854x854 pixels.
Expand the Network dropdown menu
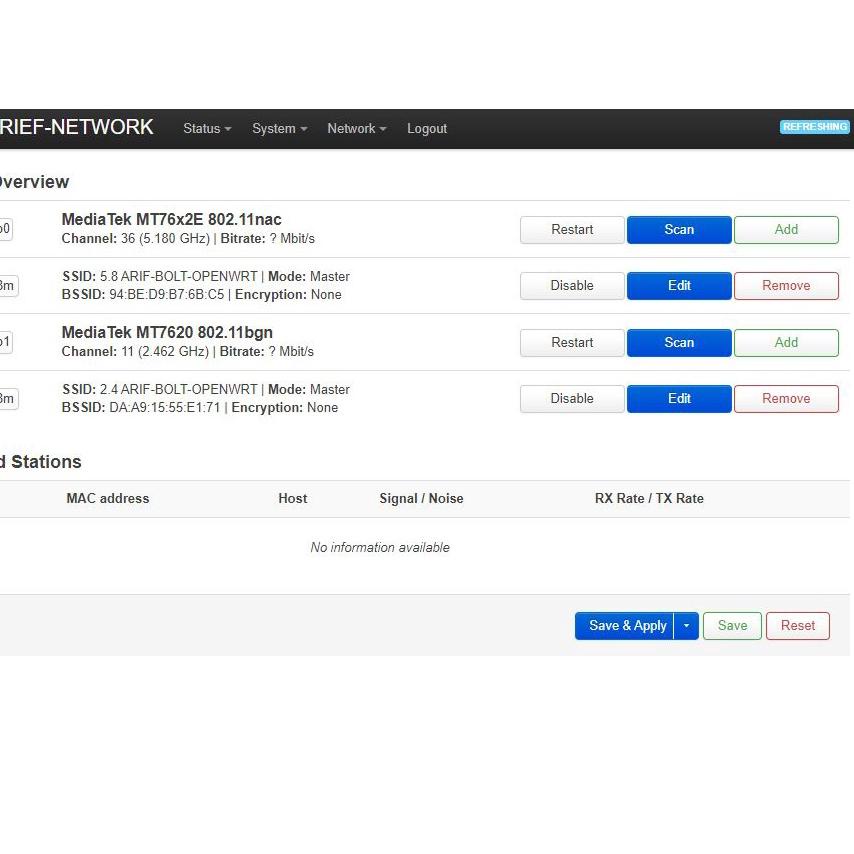356,128
